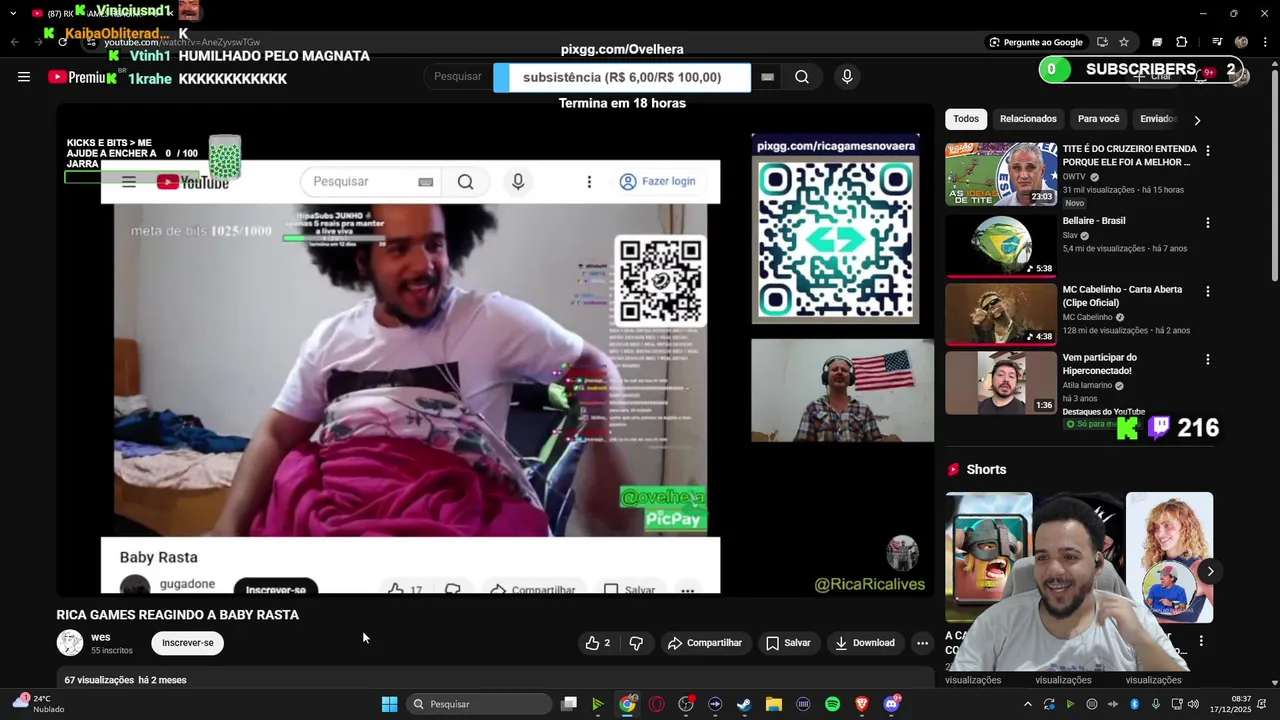Click the Pergunte ao Google button in address bar
1280x720 pixels.
pos(1036,42)
